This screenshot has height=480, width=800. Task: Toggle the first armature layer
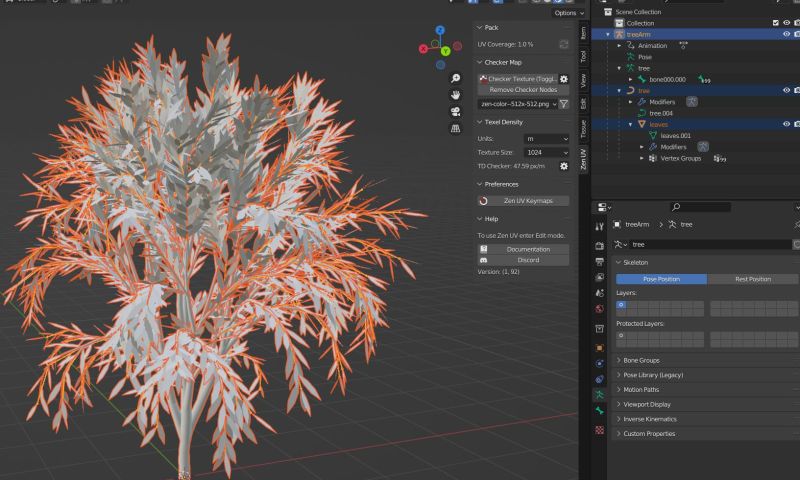621,305
